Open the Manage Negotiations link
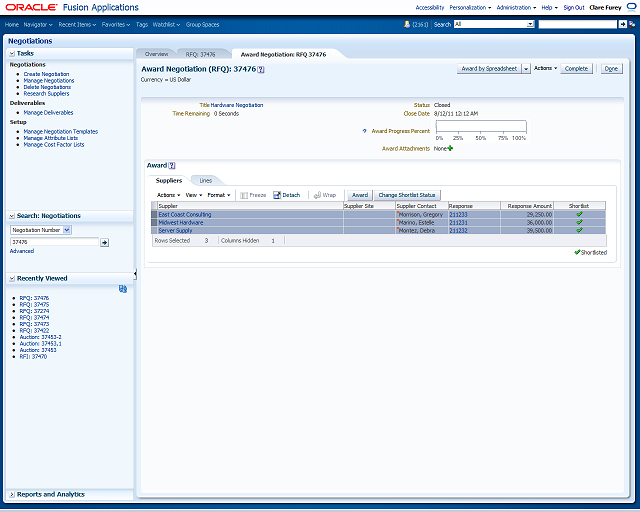 (49, 81)
